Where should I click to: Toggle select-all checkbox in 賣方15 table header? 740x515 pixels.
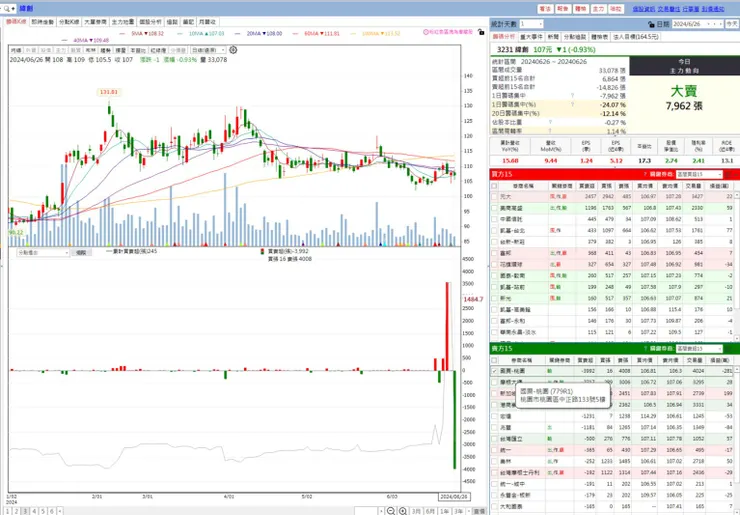click(x=494, y=360)
